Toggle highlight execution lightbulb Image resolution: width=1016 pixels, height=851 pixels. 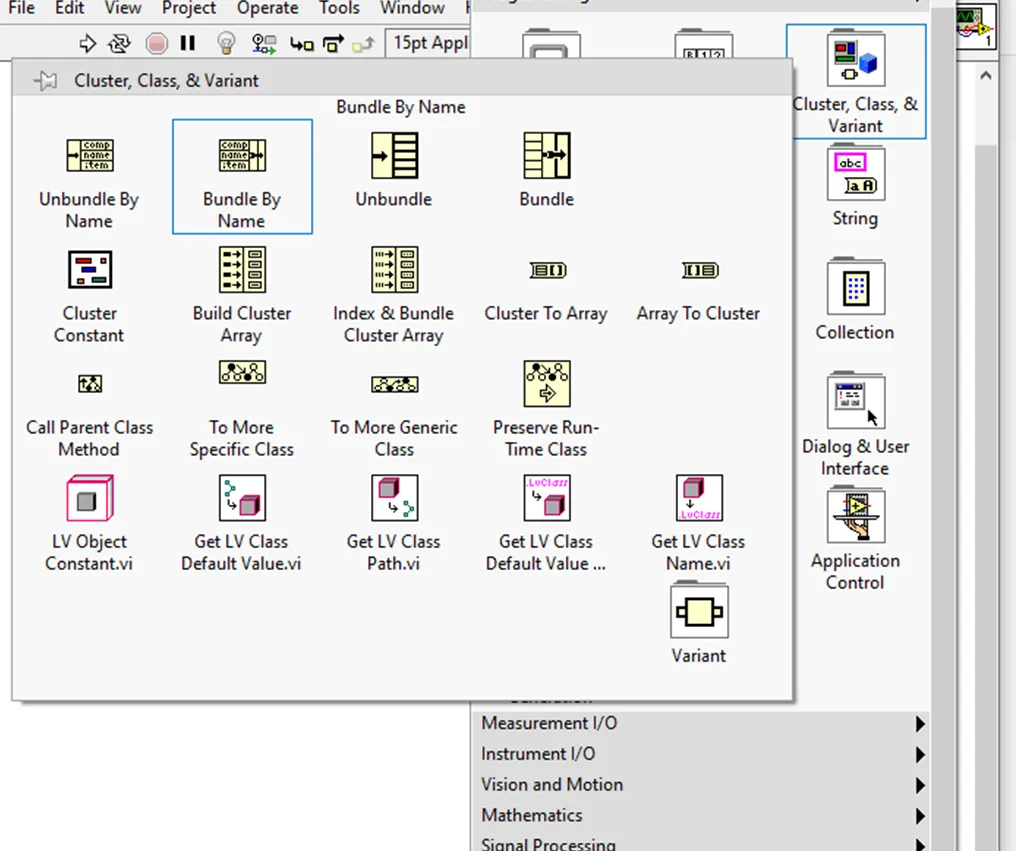pyautogui.click(x=225, y=43)
